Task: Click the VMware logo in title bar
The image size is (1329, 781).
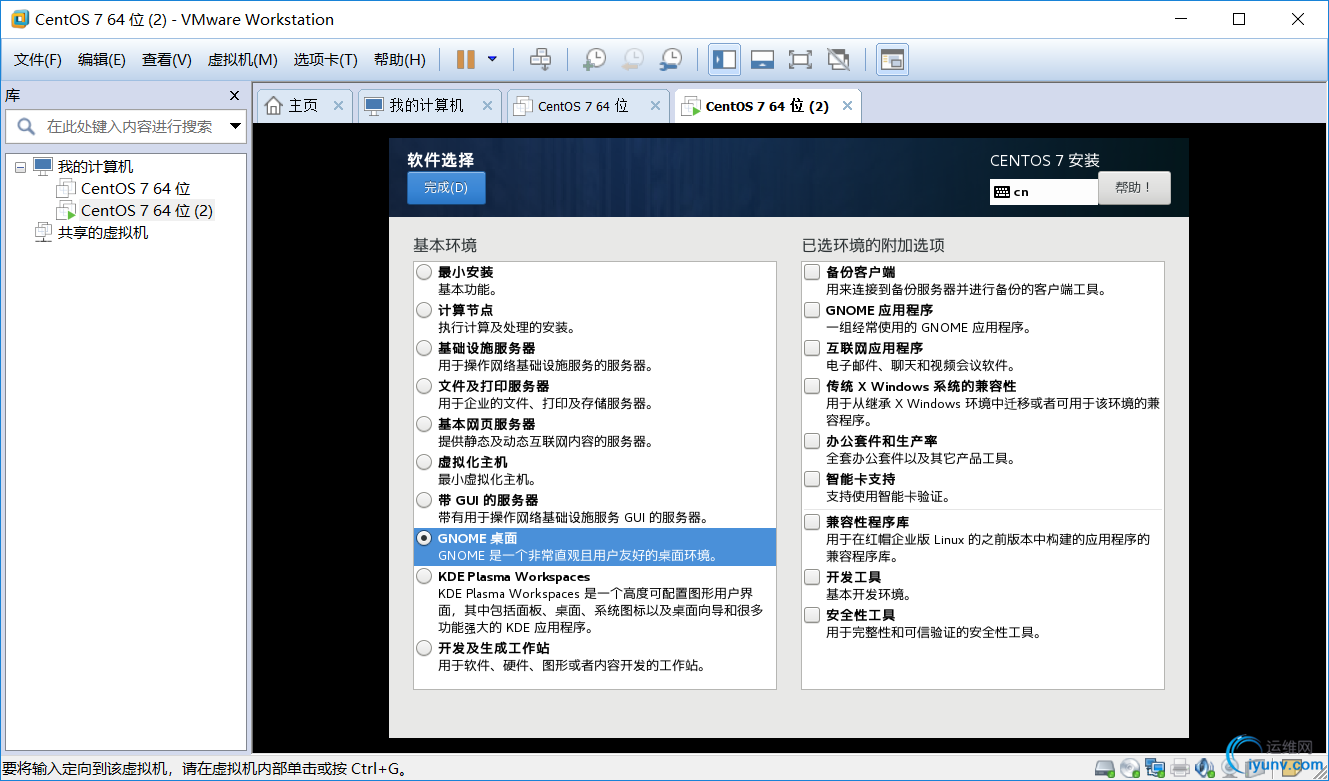Action: pos(18,19)
